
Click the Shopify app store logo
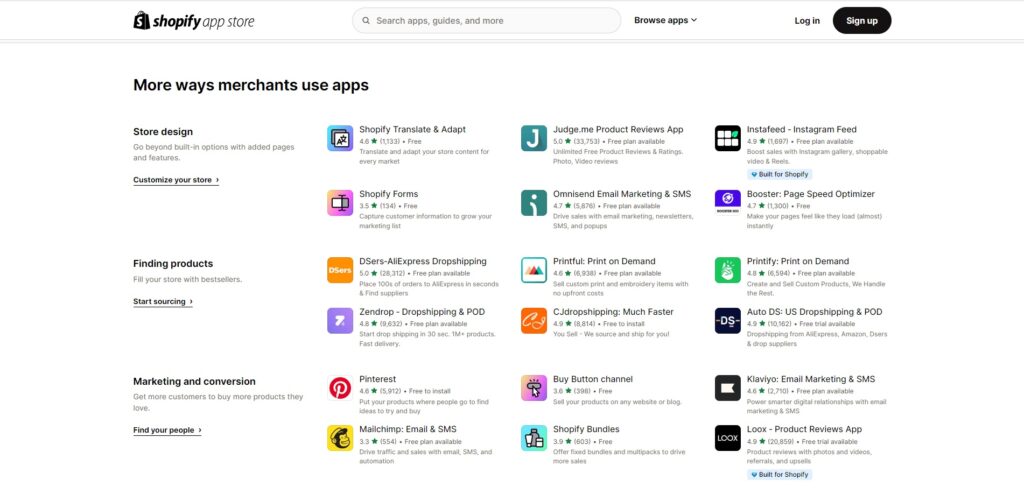coord(194,20)
